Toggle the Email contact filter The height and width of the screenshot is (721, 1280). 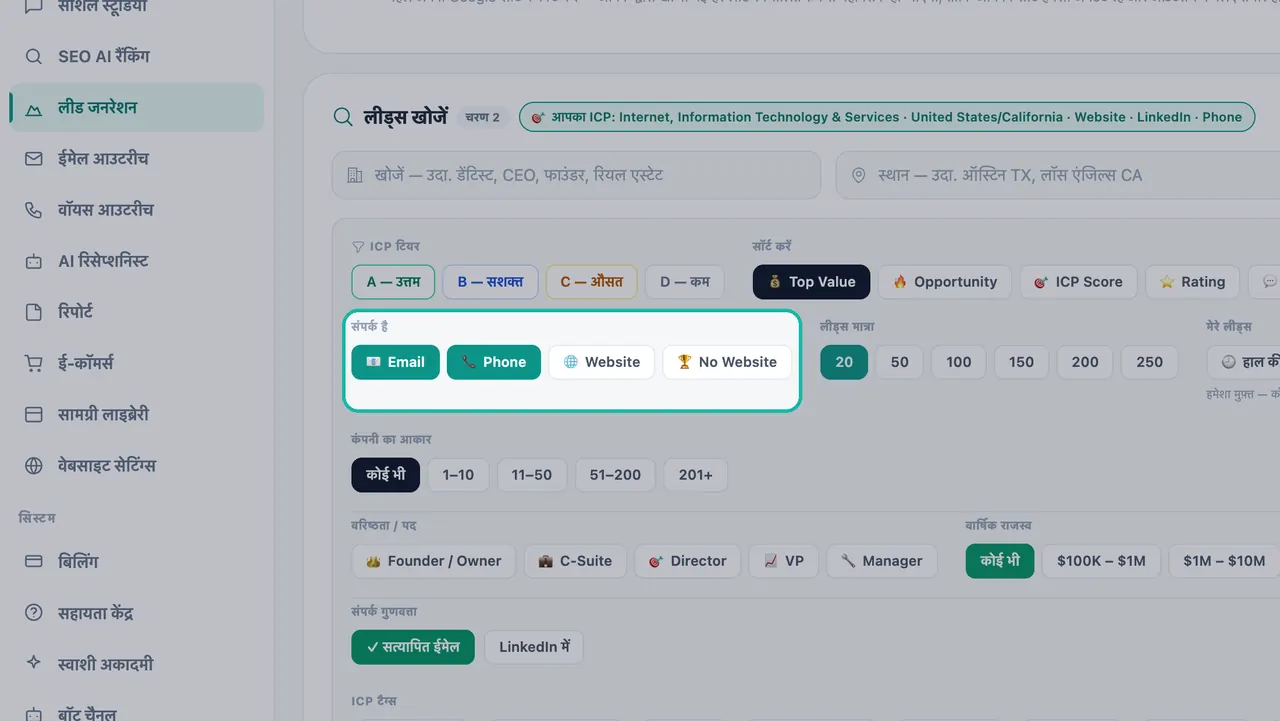[395, 362]
